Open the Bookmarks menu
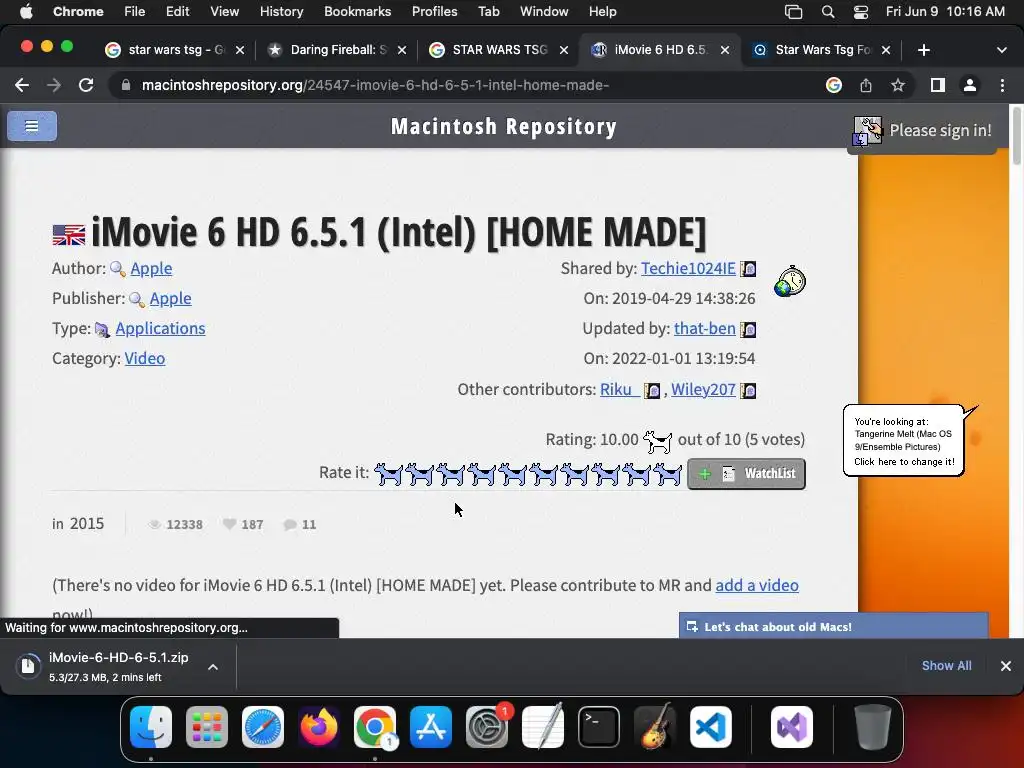Image resolution: width=1024 pixels, height=768 pixels. pos(357,12)
